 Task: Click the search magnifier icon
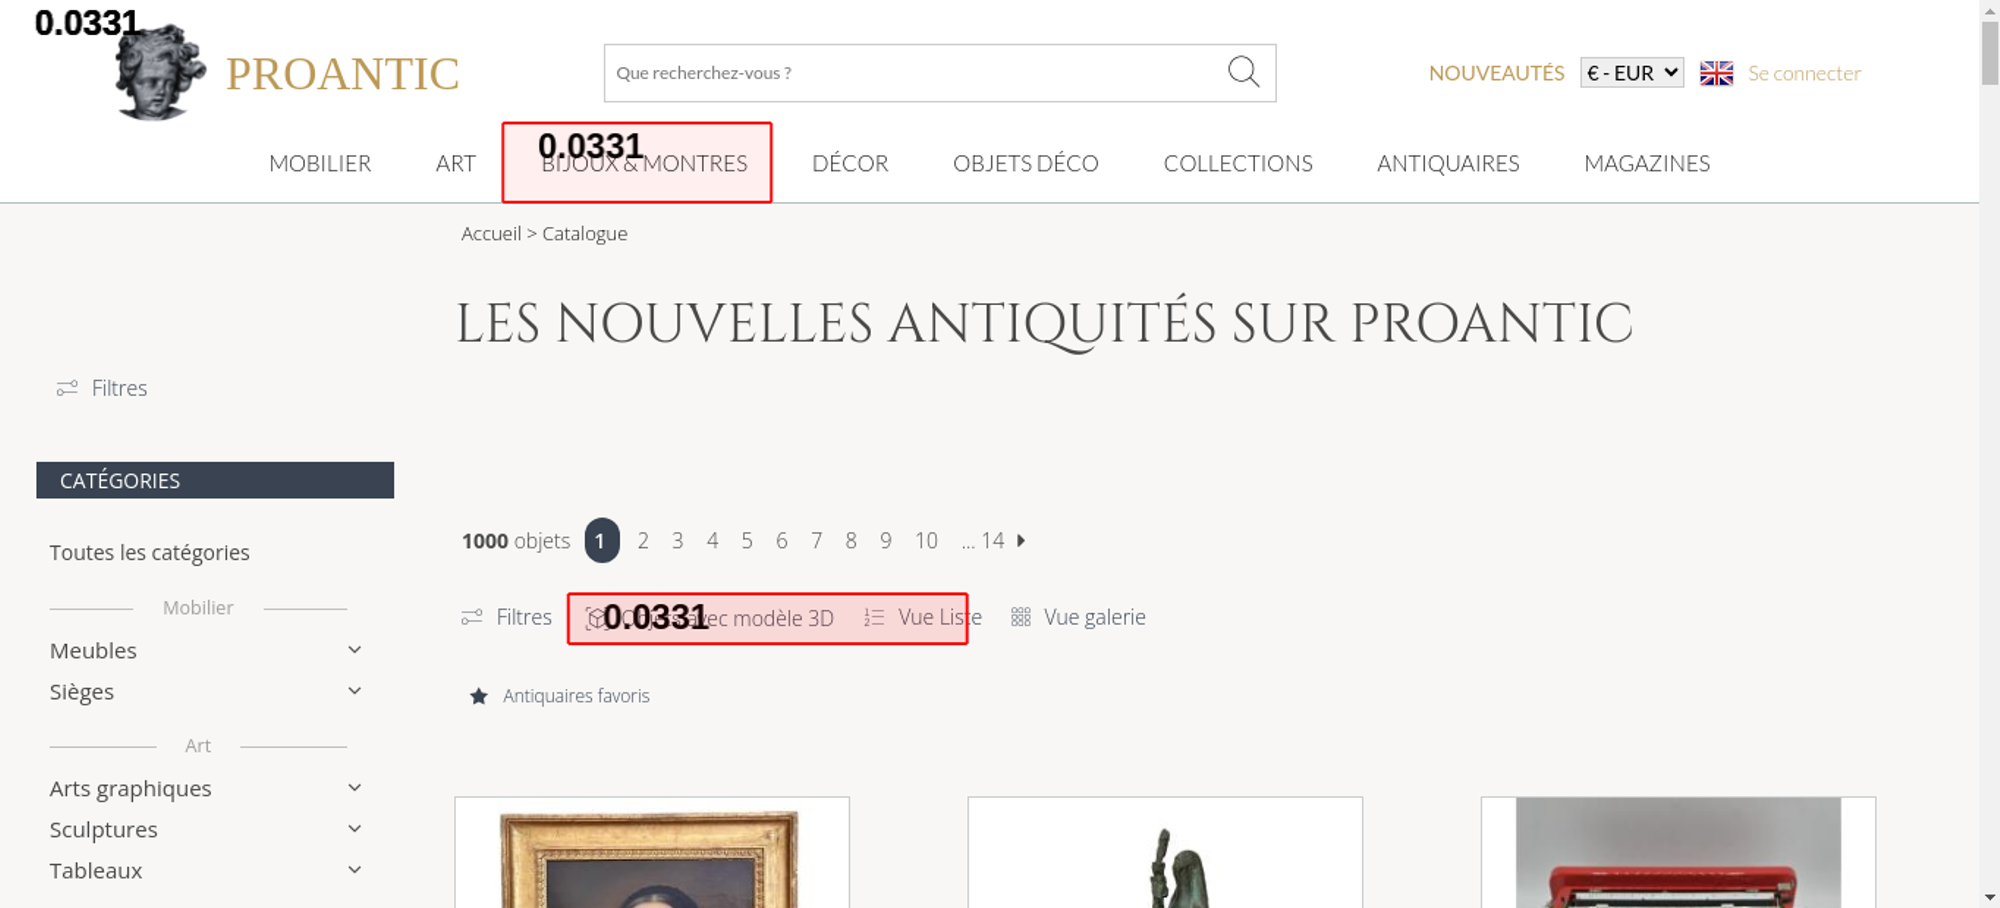coord(1243,72)
